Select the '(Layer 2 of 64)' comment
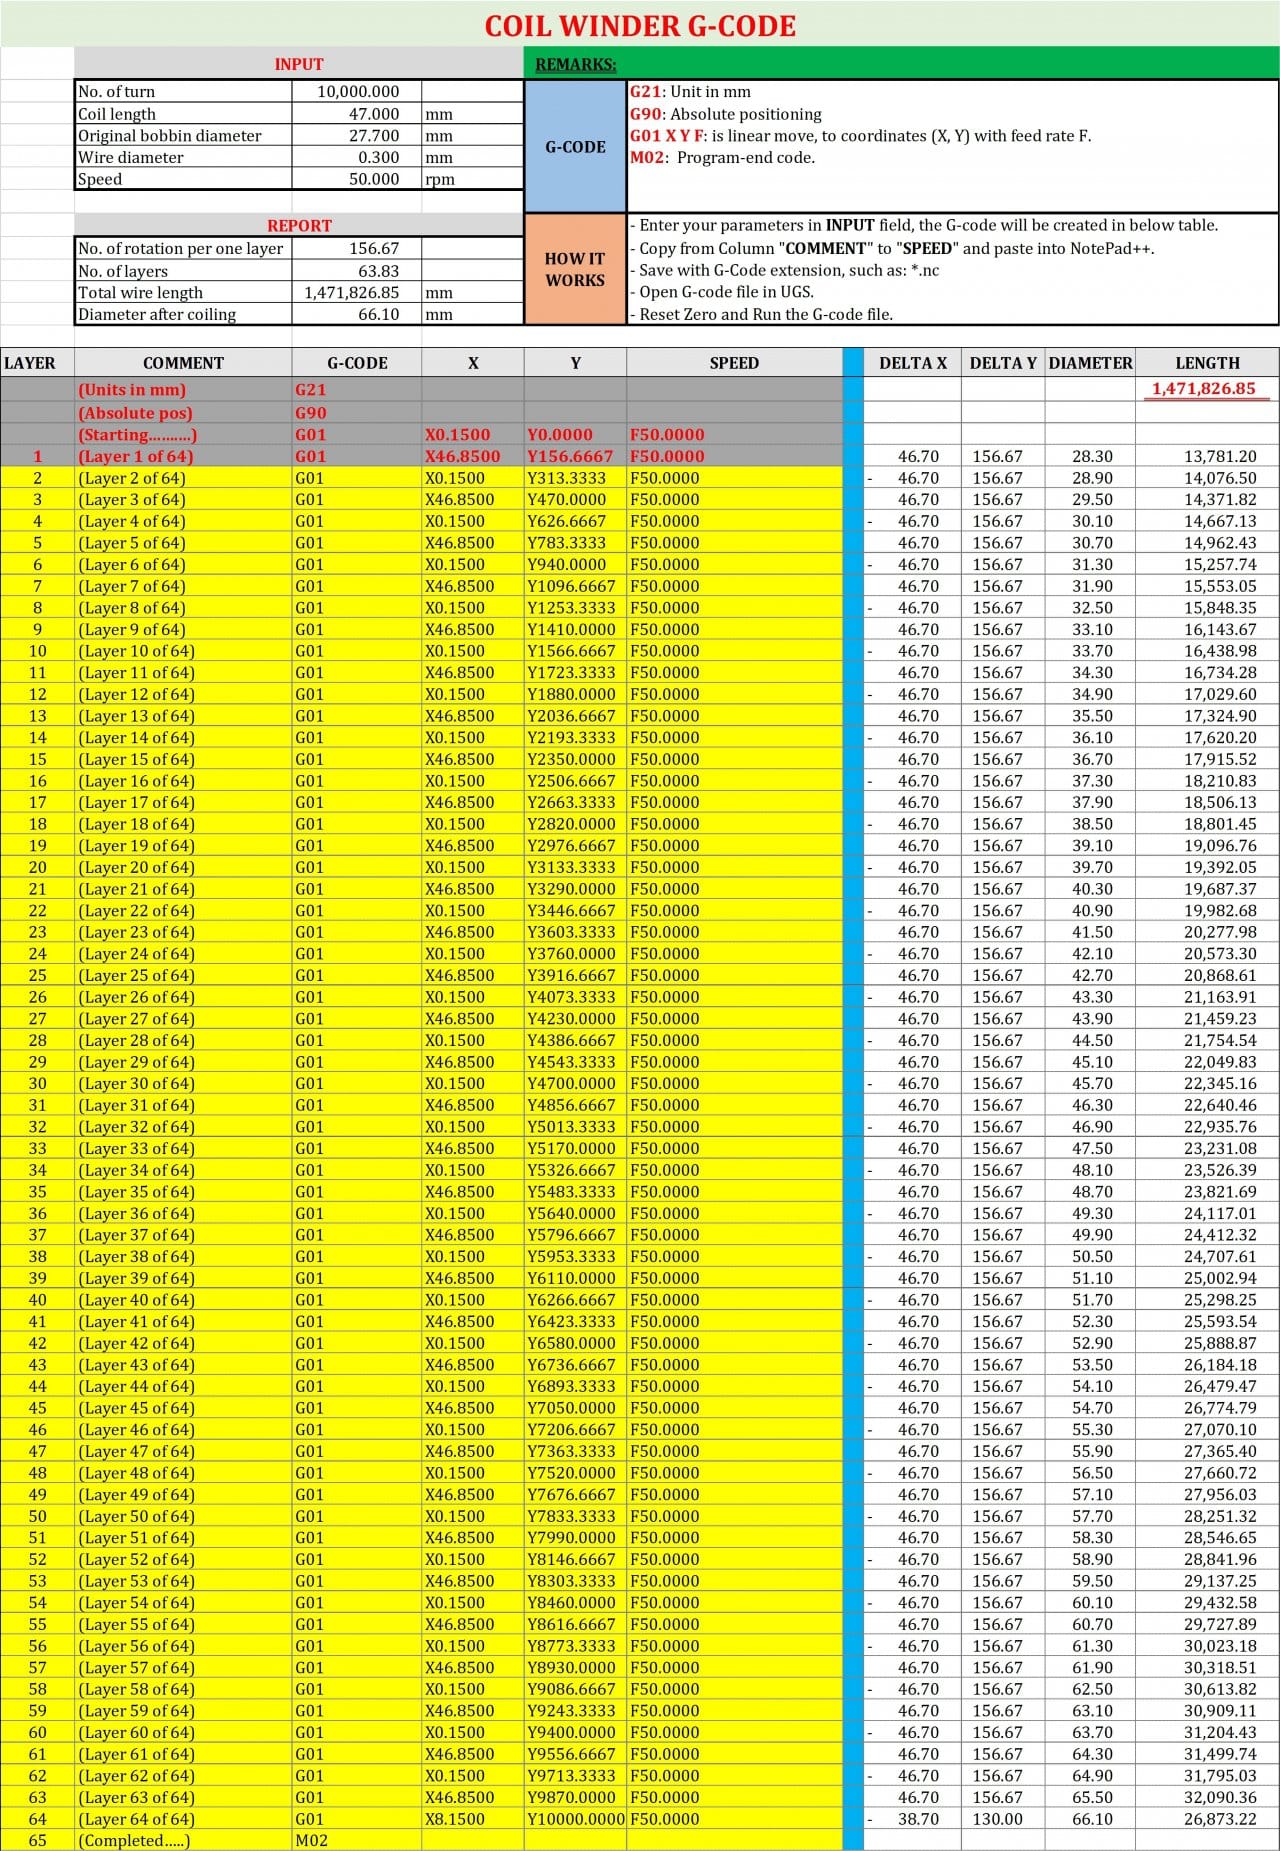 (183, 478)
